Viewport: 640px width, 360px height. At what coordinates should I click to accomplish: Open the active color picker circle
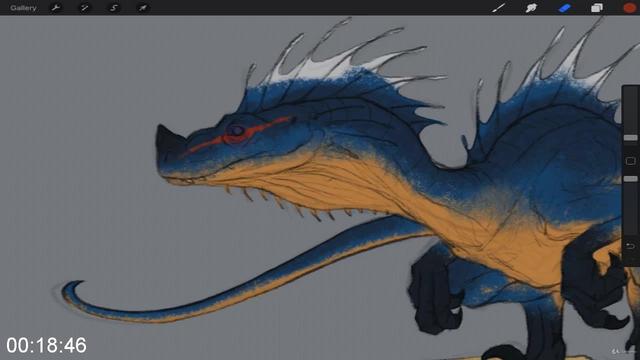pos(629,7)
